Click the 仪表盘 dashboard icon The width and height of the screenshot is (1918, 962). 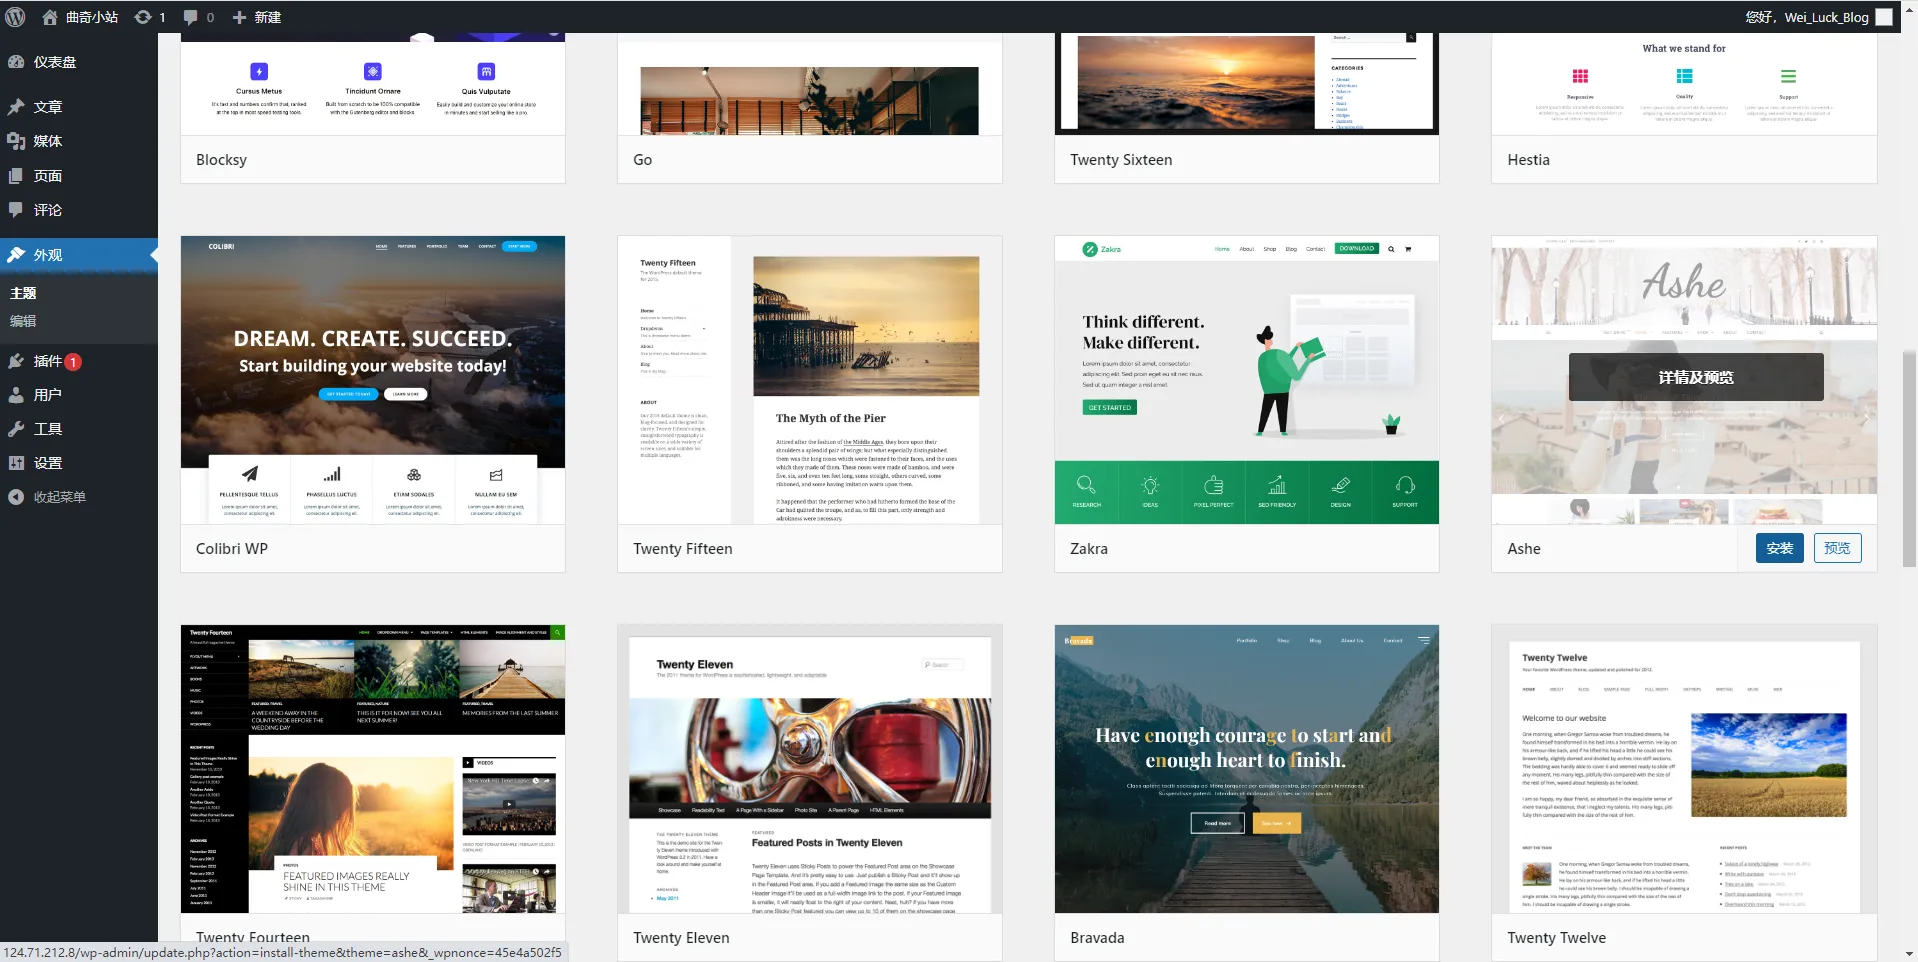point(16,62)
